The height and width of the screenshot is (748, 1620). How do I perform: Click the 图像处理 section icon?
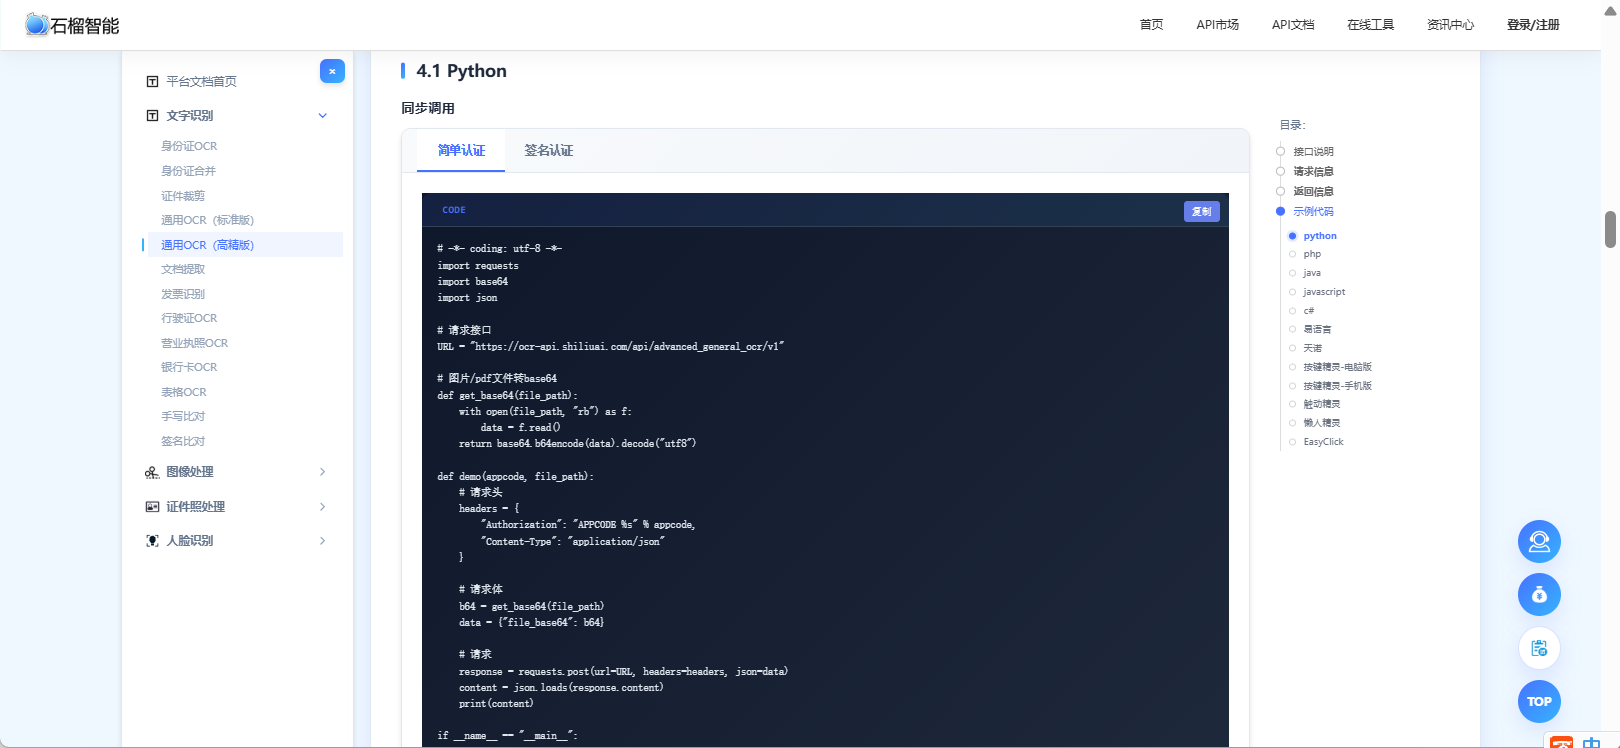click(152, 472)
